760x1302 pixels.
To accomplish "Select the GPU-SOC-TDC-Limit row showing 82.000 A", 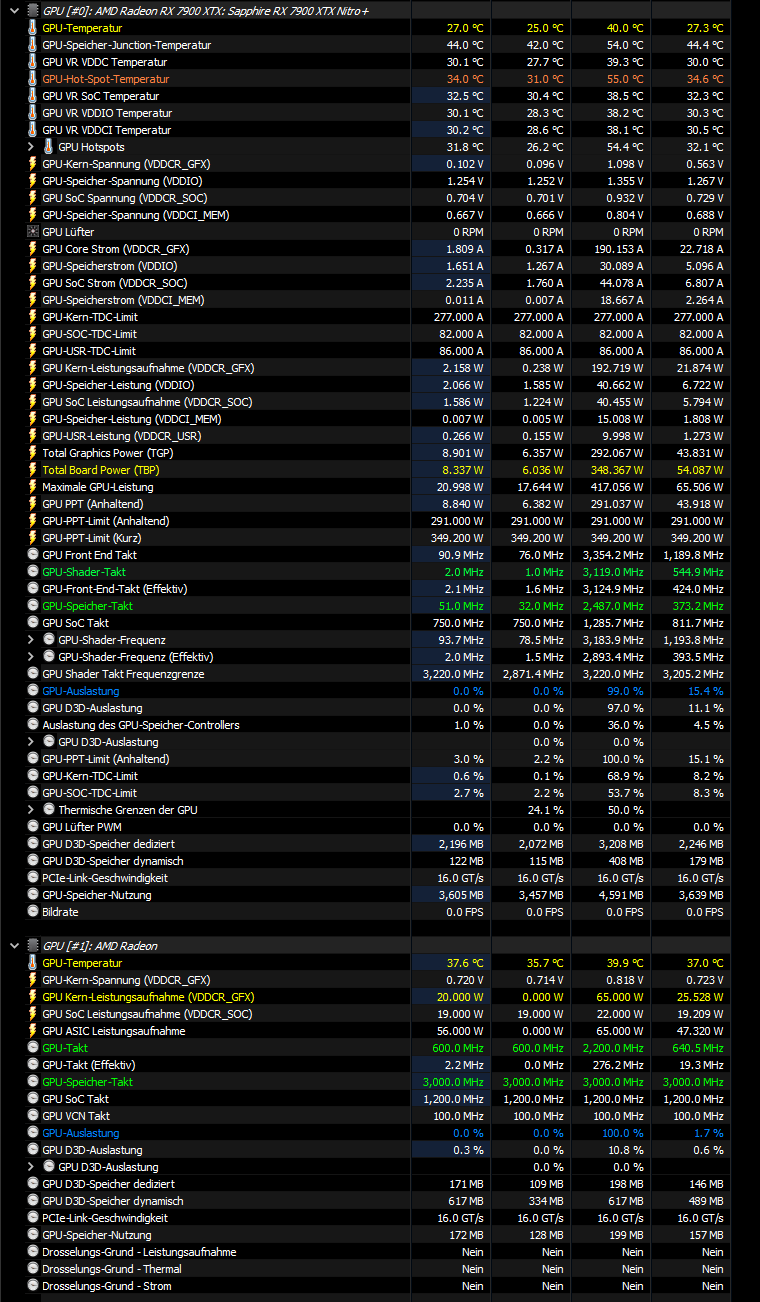I will click(x=378, y=334).
